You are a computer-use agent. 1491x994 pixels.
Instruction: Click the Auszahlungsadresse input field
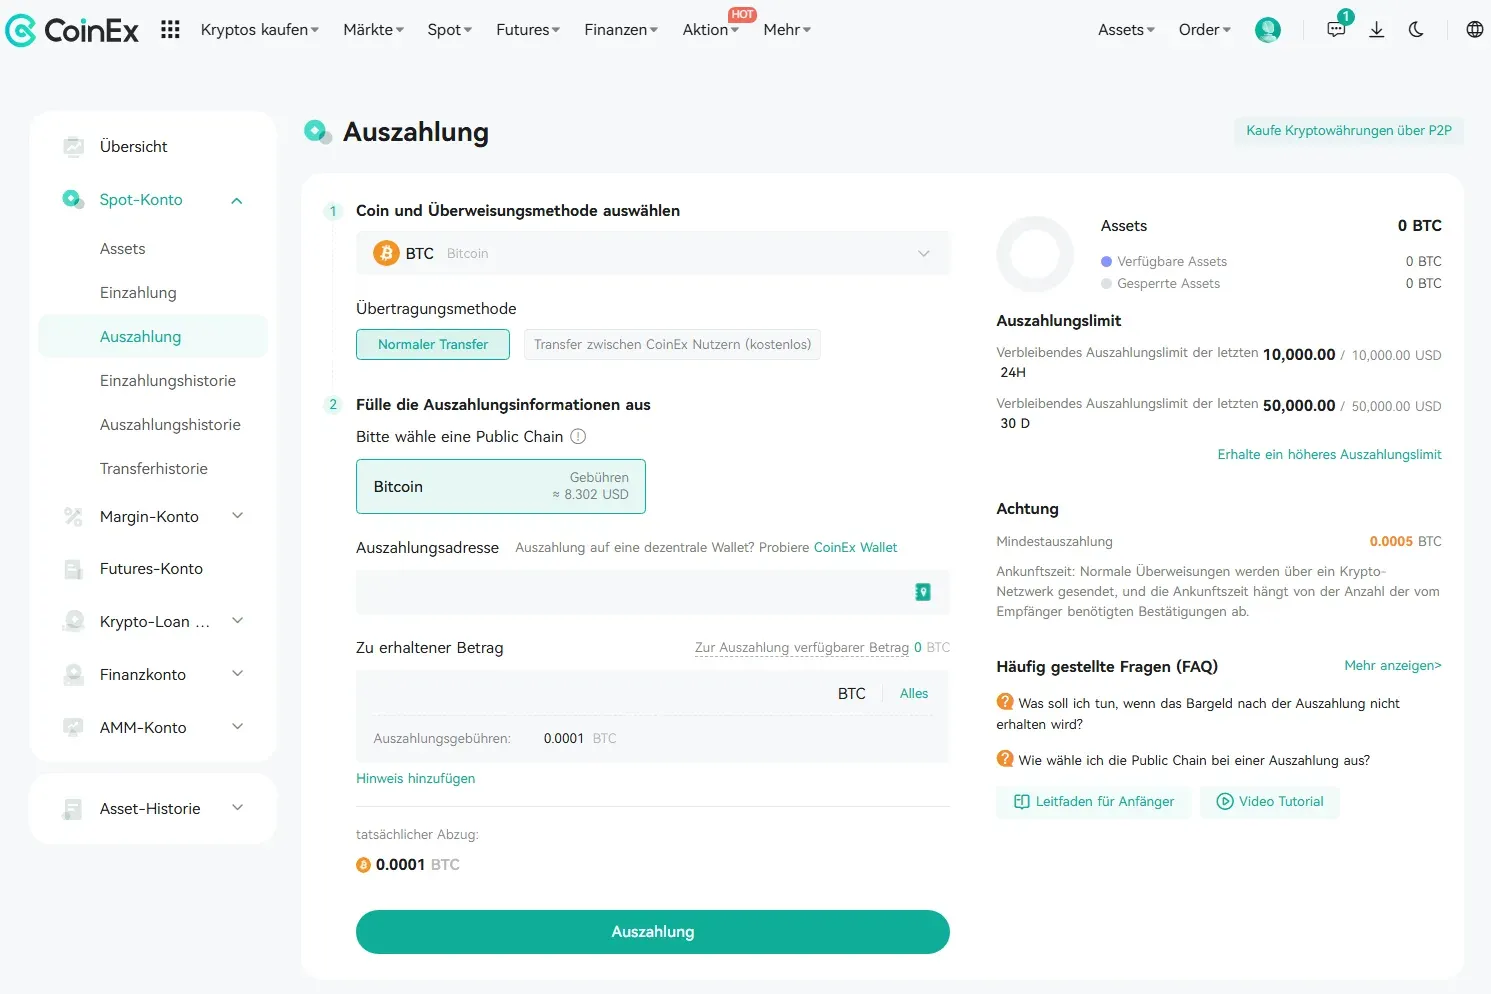pyautogui.click(x=653, y=592)
